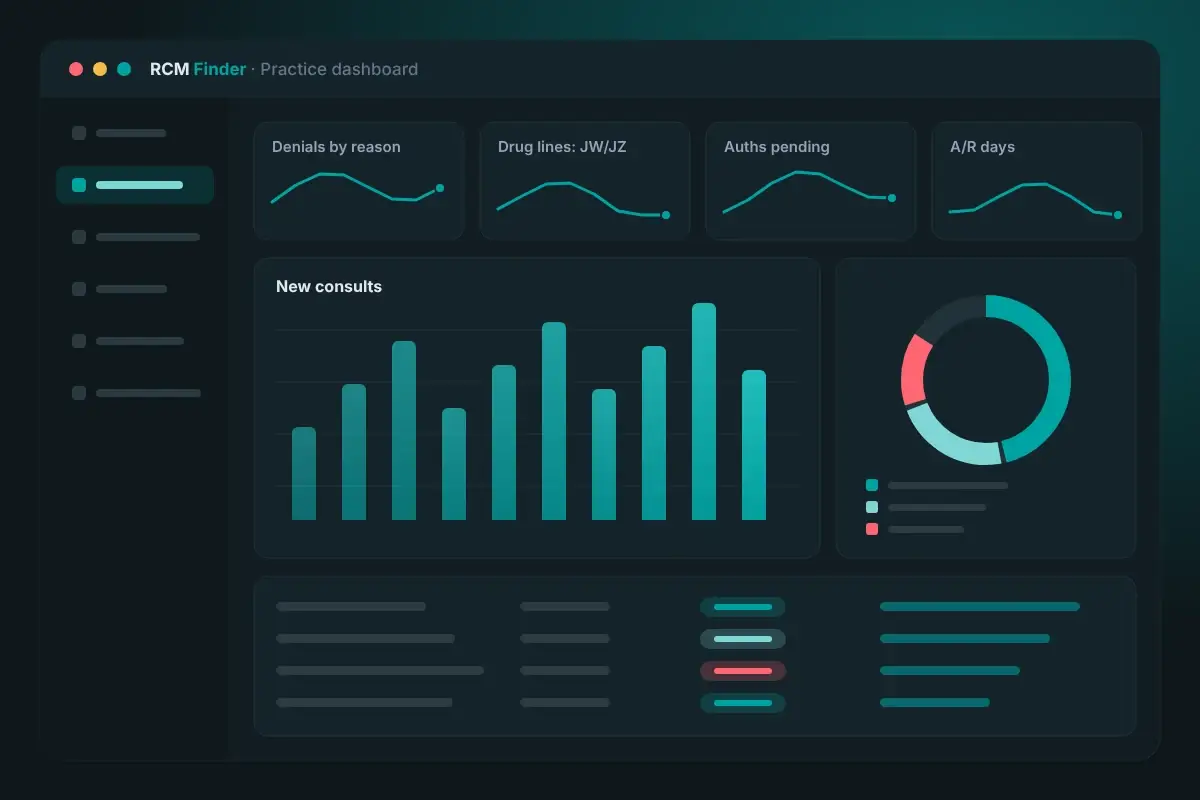Screen dimensions: 1200x800
Task: Click the yellow window dot in the title bar
Action: [100, 69]
